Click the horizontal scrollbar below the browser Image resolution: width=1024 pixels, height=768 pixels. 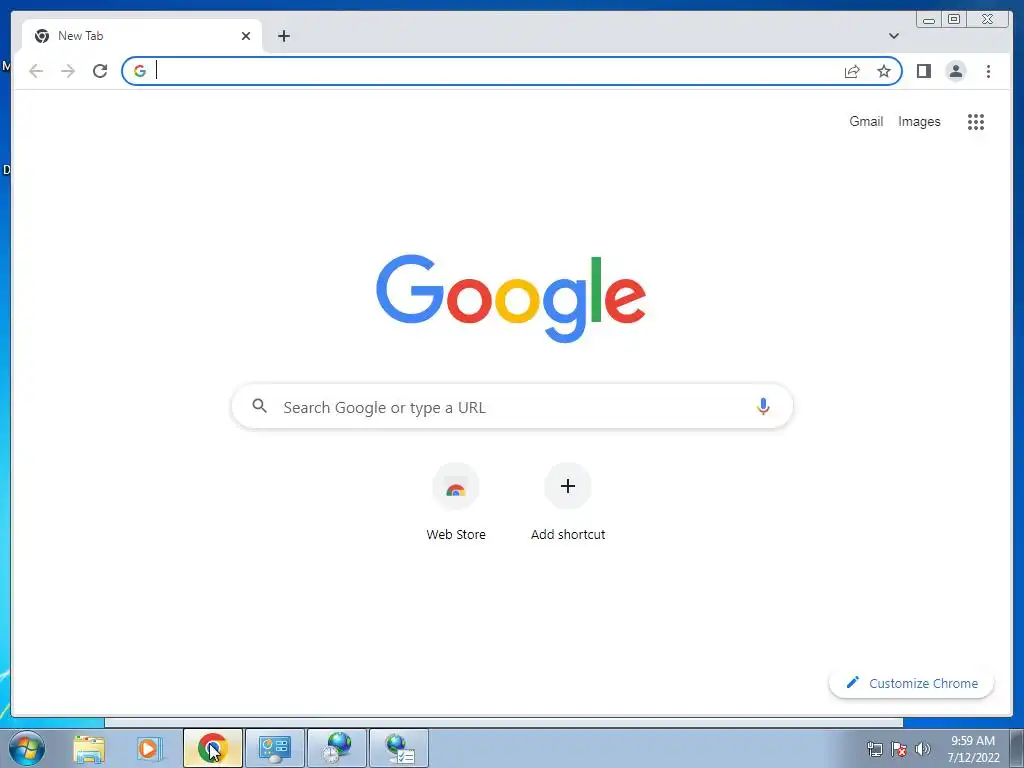(x=504, y=722)
